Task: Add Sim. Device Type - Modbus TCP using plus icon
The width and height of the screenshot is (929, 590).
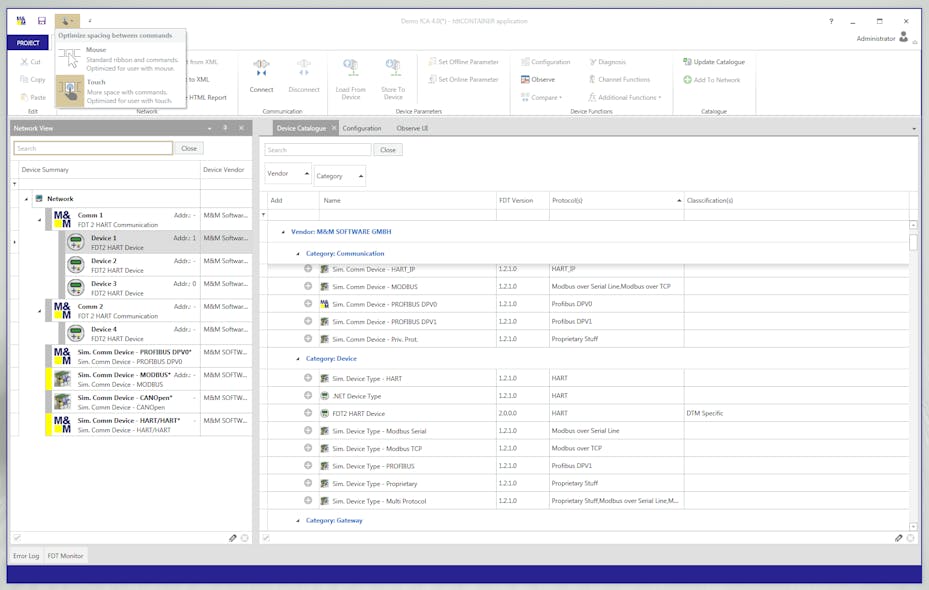Action: point(308,448)
